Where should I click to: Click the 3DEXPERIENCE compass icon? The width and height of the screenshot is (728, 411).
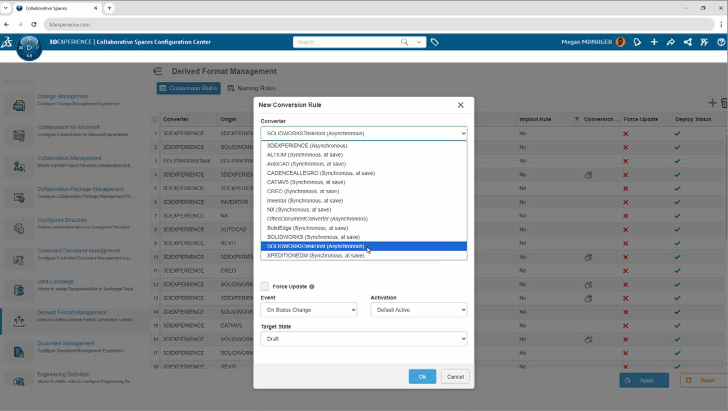29,48
